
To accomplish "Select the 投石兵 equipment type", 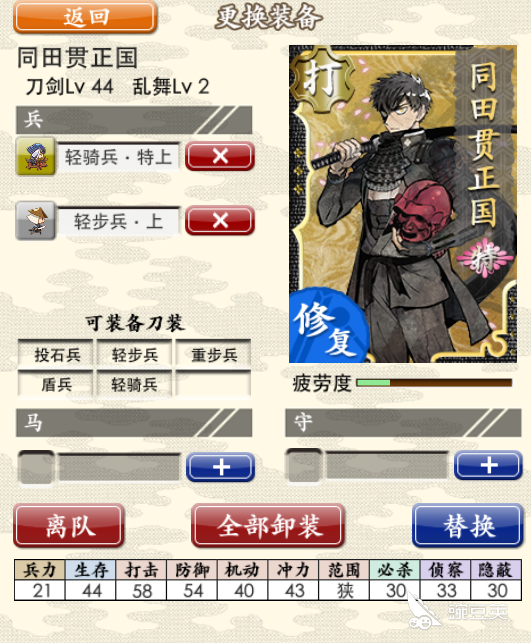I will point(56,354).
